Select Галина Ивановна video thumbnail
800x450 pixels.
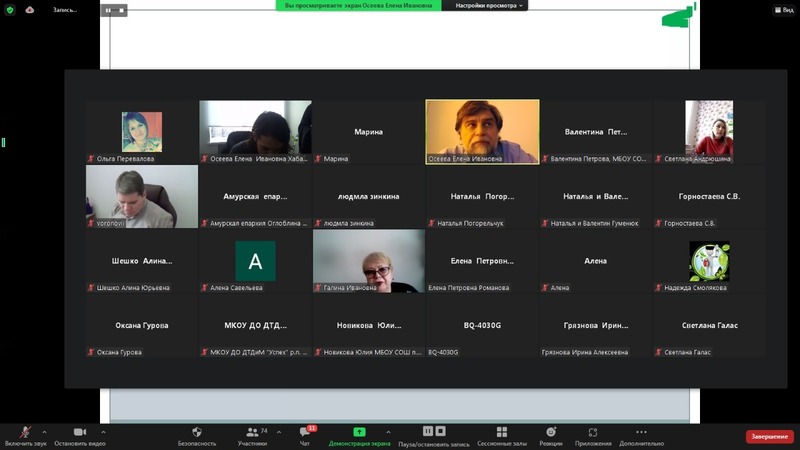(x=369, y=261)
